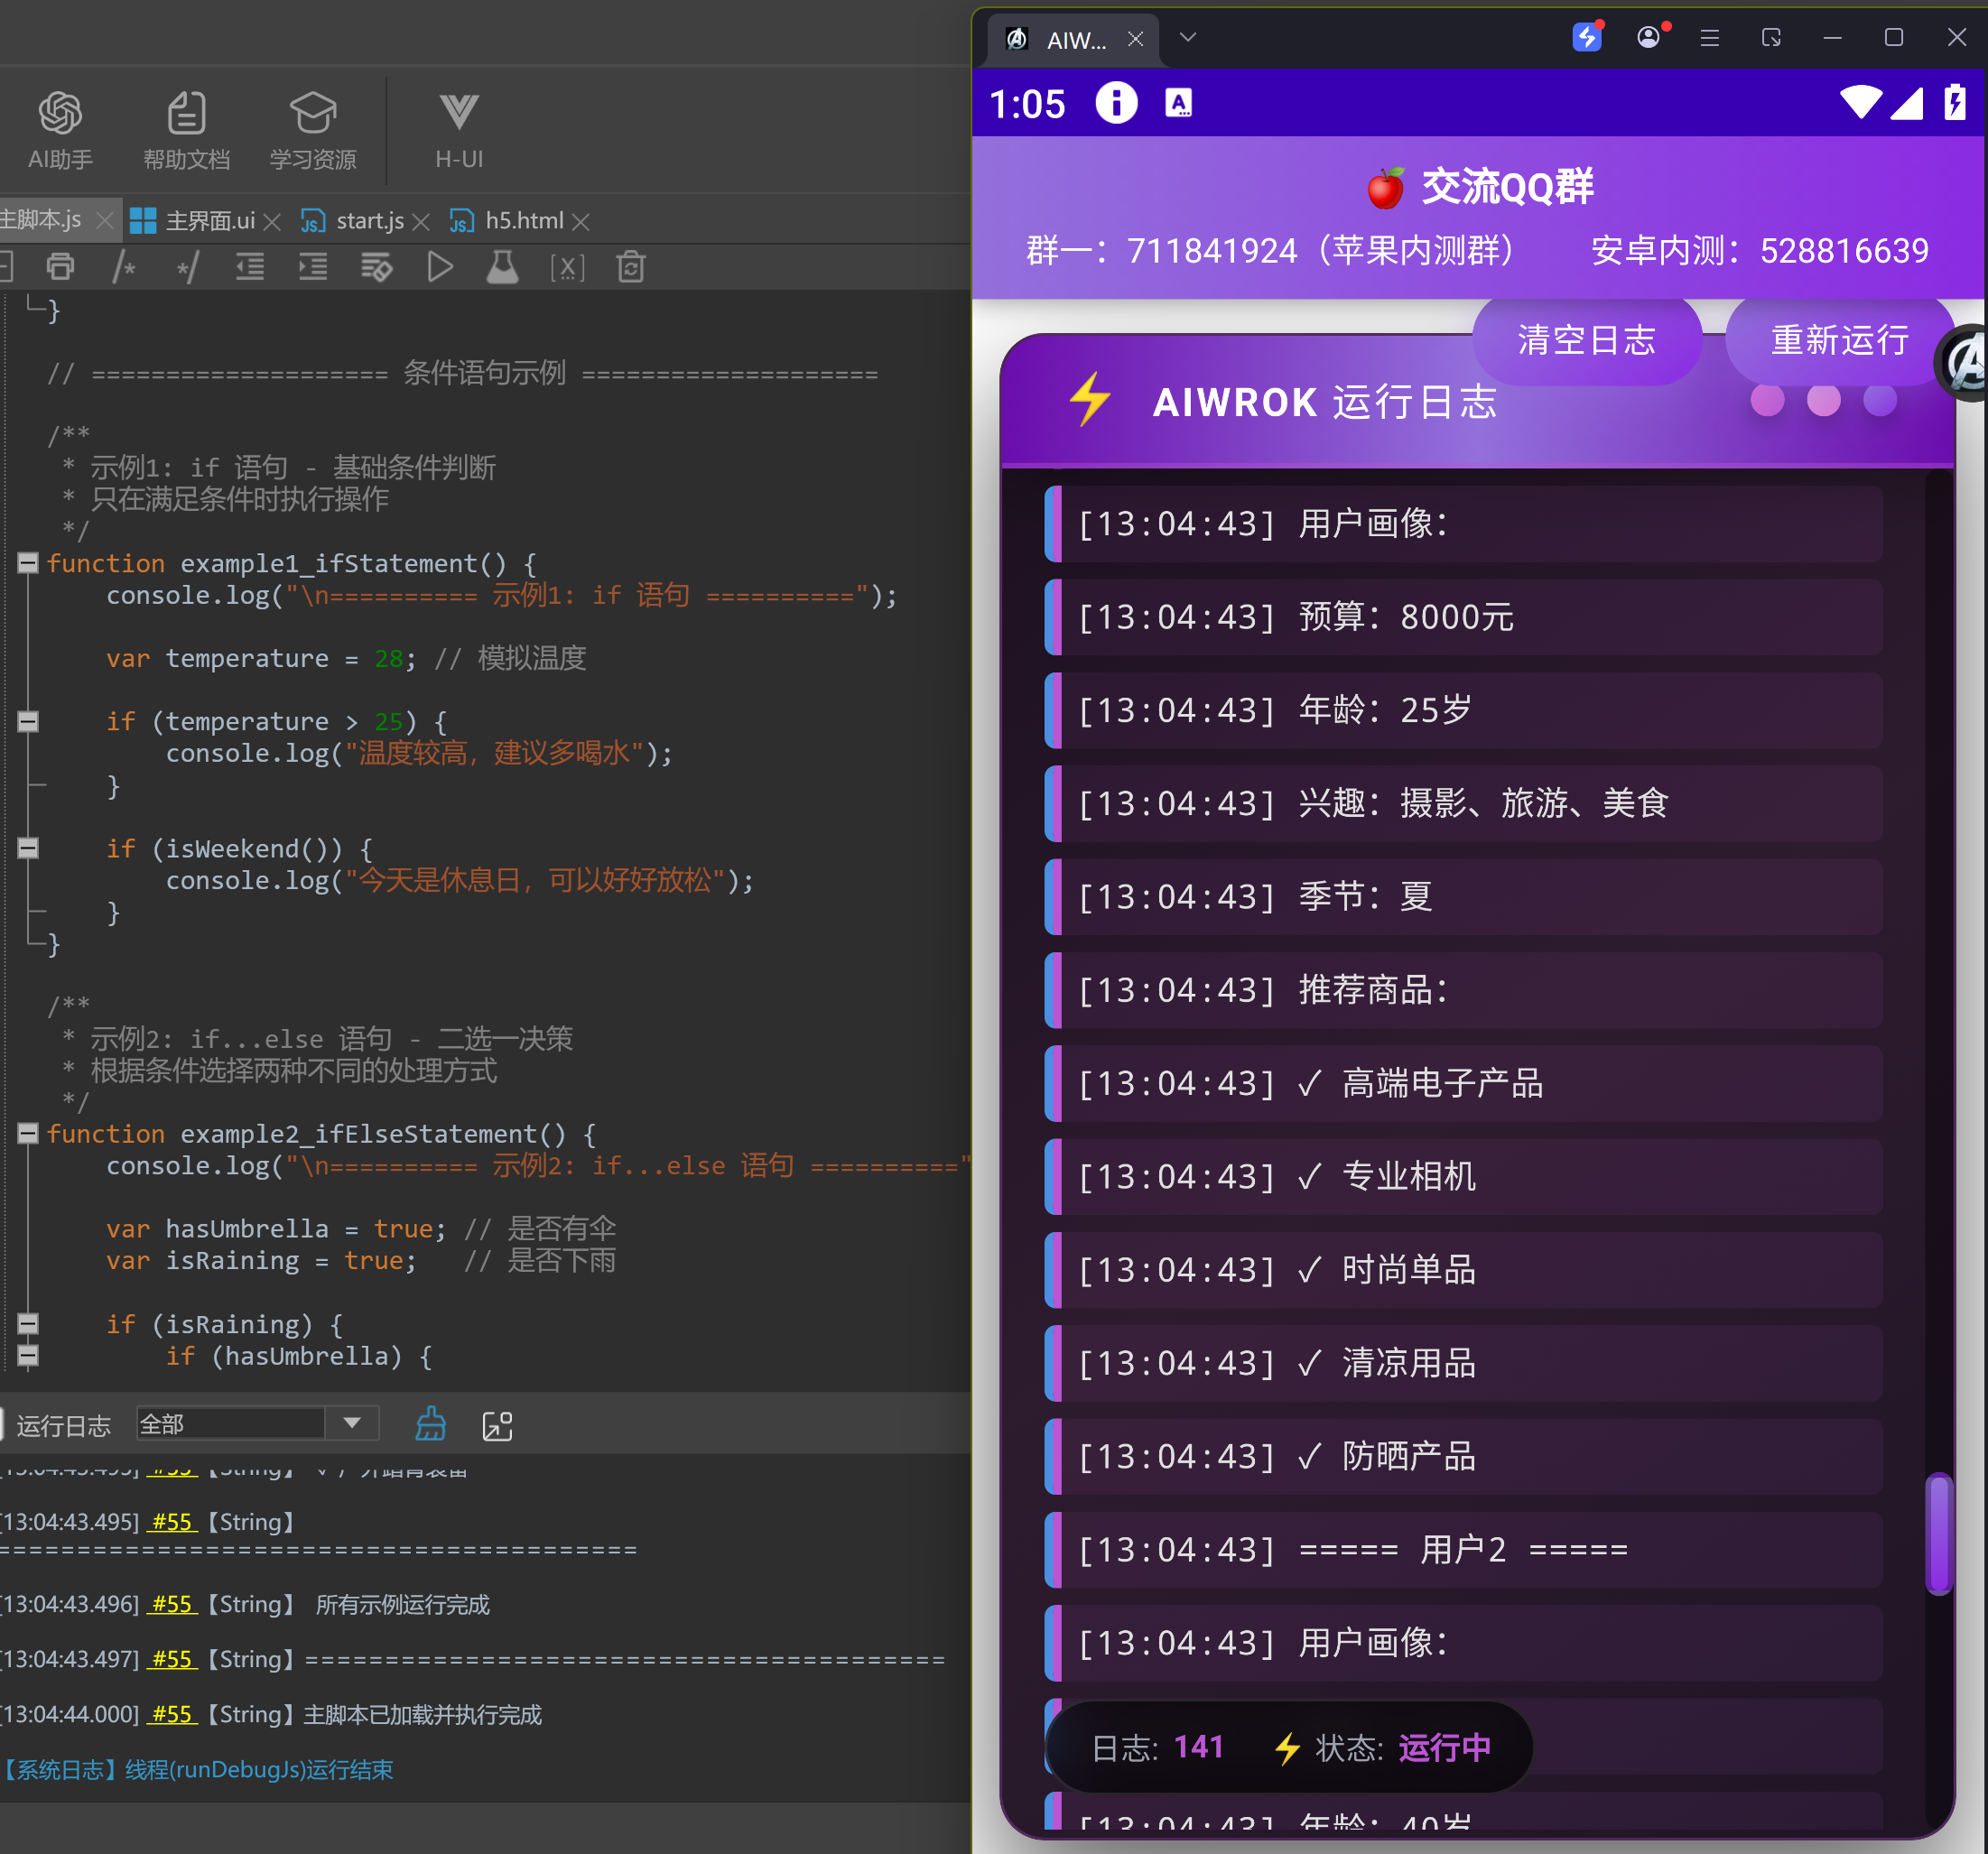Open the 学习资源 learning resources
1988x1854 pixels.
313,130
